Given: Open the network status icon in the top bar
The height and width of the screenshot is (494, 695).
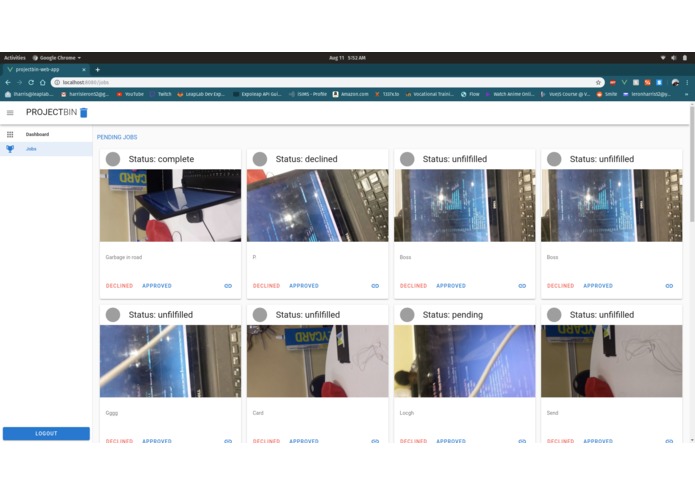Looking at the screenshot, I should (663, 58).
